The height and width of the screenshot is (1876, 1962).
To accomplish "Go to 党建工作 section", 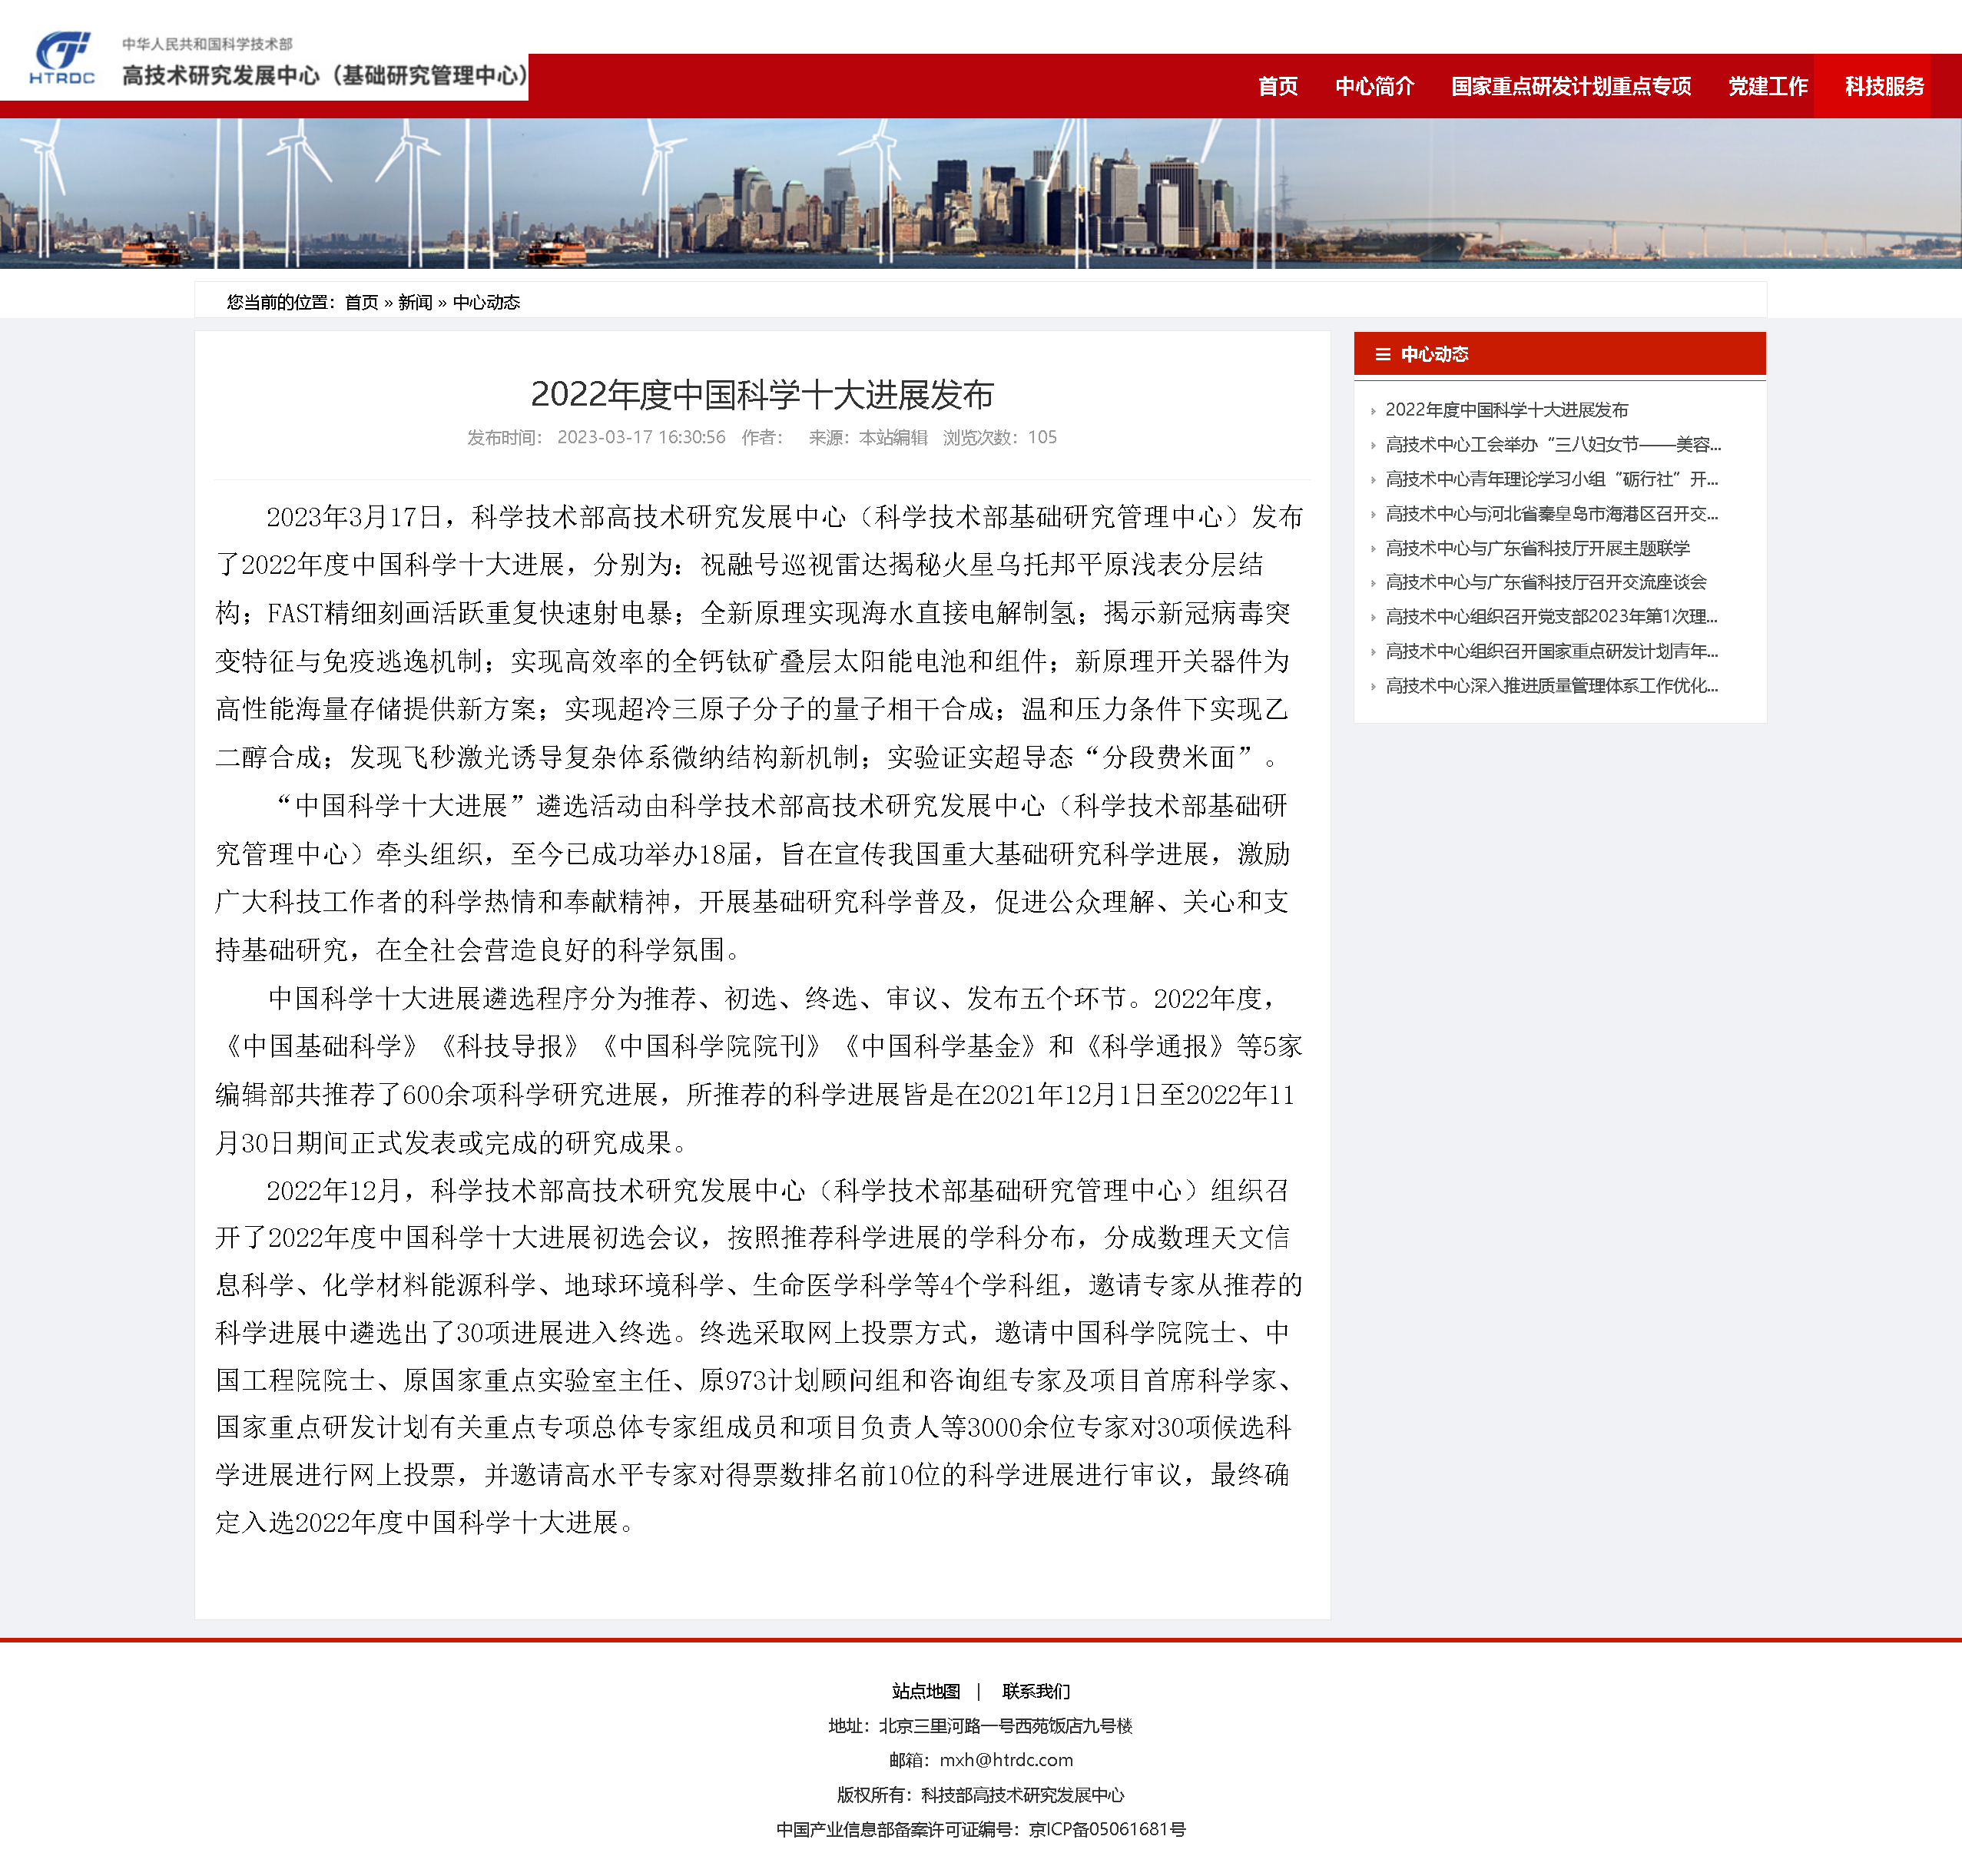I will pyautogui.click(x=1767, y=86).
